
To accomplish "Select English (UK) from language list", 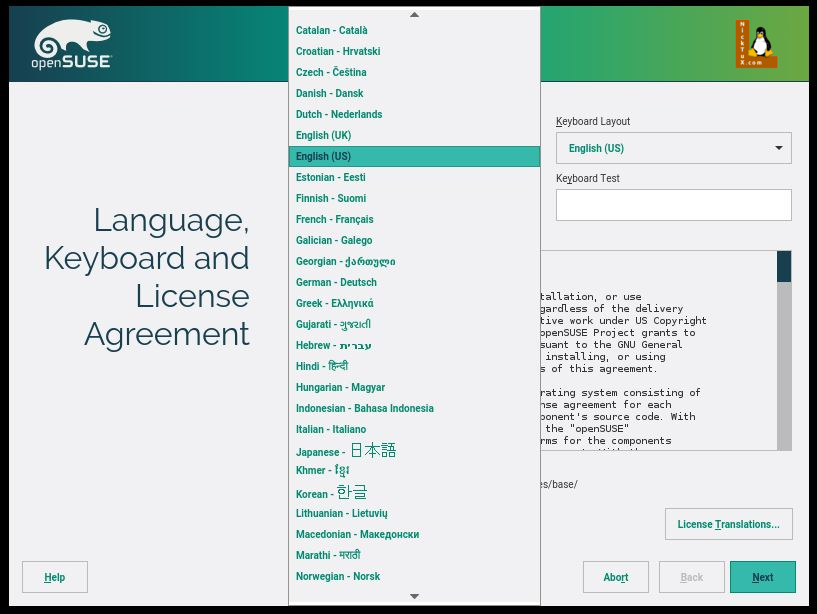I will pos(323,135).
